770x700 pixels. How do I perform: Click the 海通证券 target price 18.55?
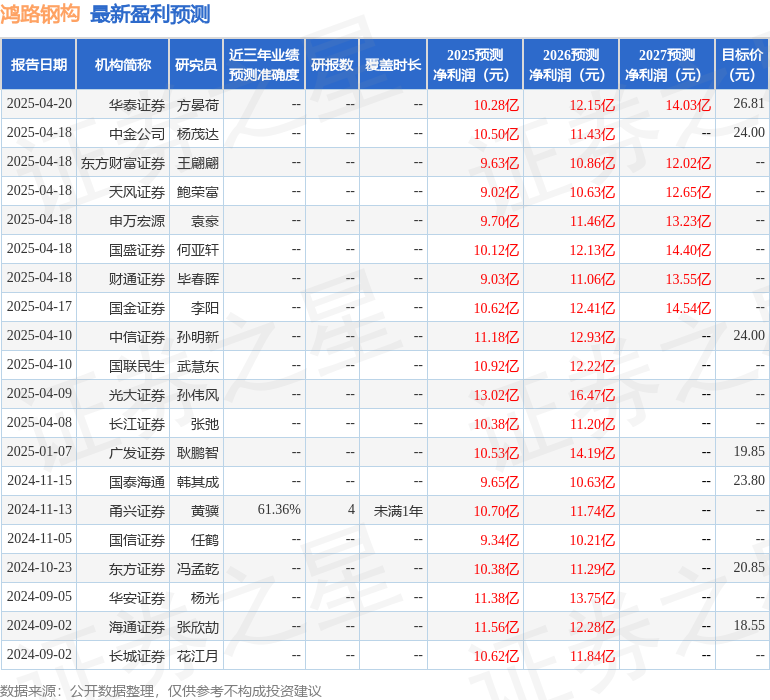click(748, 626)
